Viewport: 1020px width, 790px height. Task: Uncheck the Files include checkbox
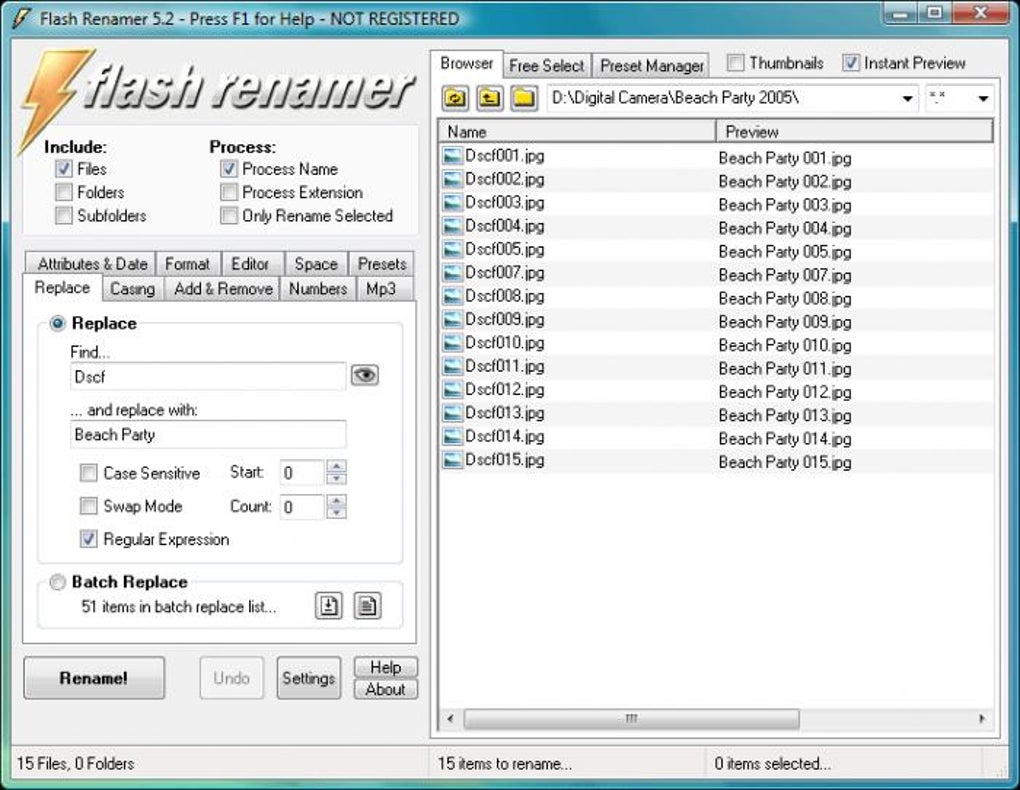coord(64,169)
